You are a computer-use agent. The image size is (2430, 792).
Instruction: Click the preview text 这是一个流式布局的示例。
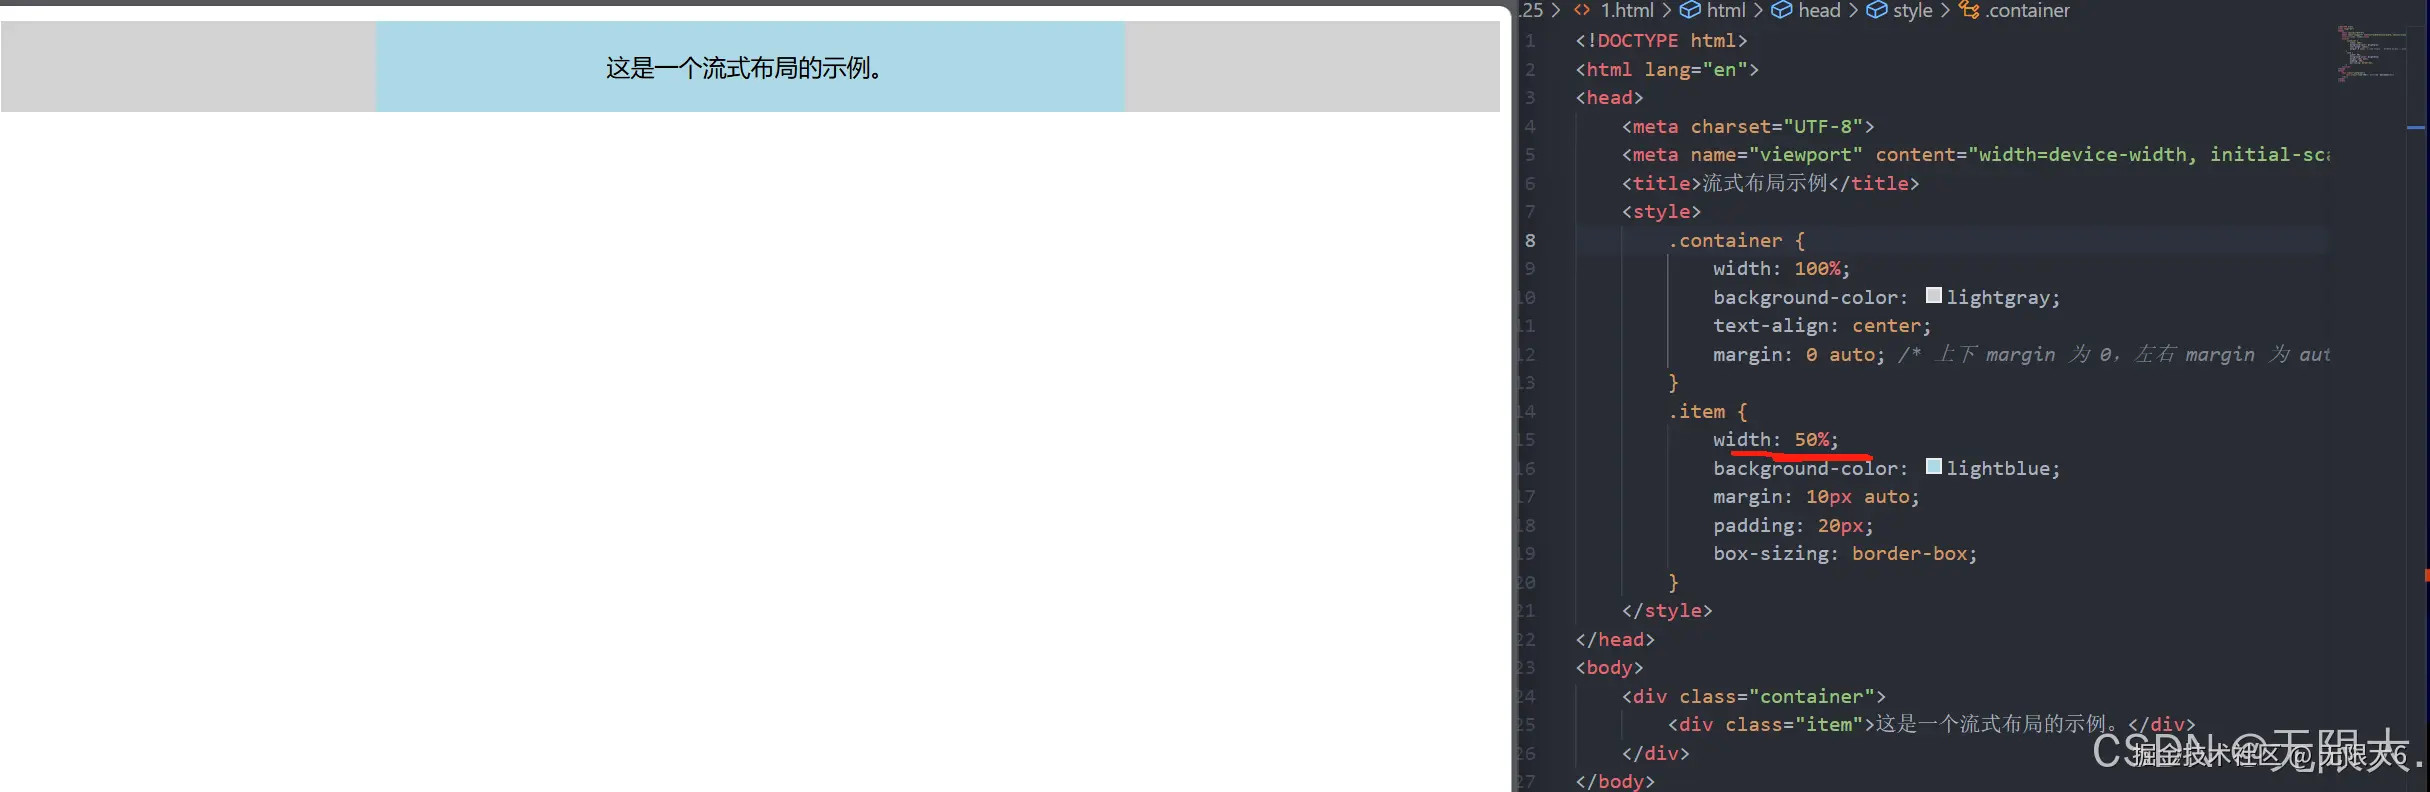coord(744,68)
